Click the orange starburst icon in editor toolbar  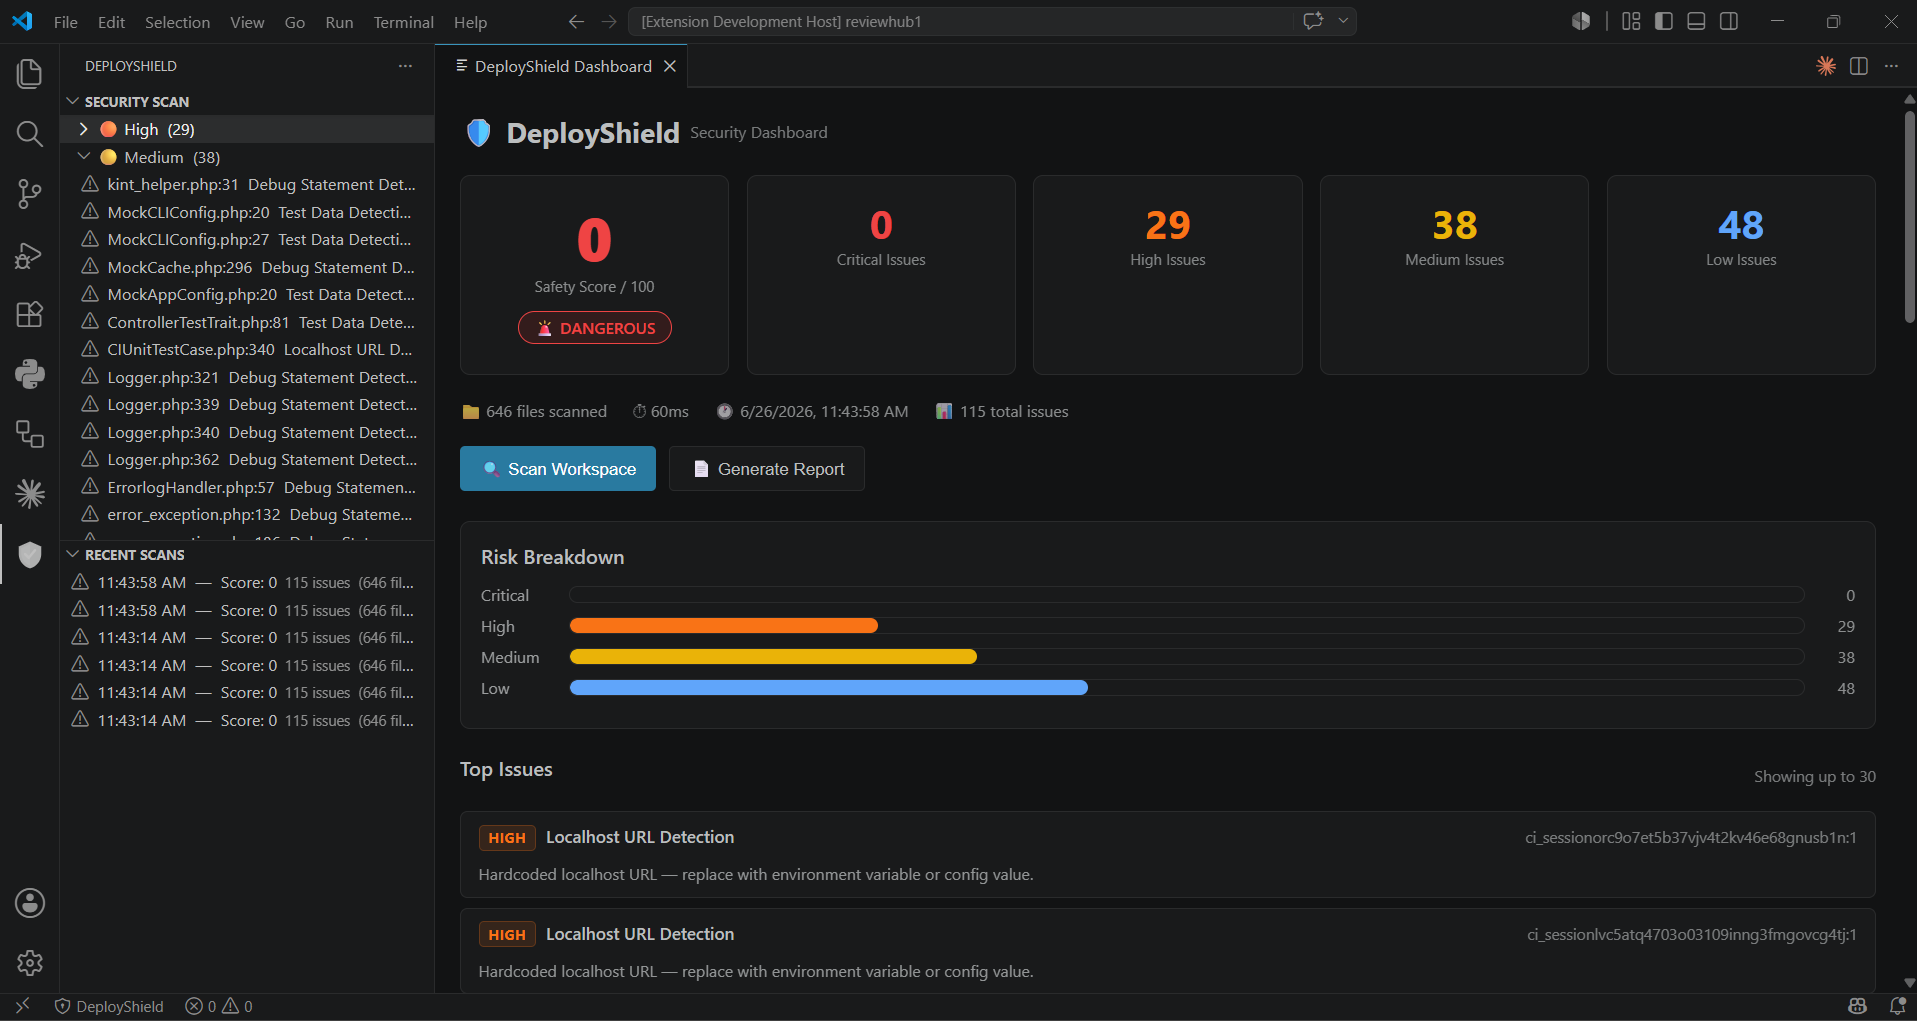(1826, 66)
